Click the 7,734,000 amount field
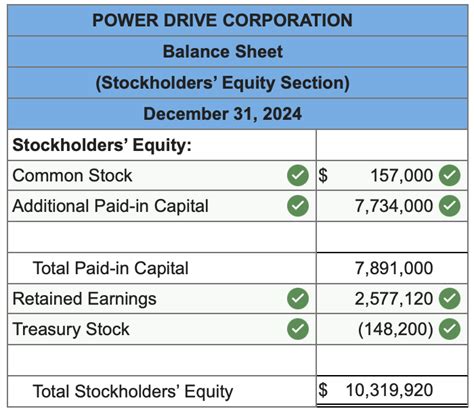The width and height of the screenshot is (474, 413). (392, 206)
